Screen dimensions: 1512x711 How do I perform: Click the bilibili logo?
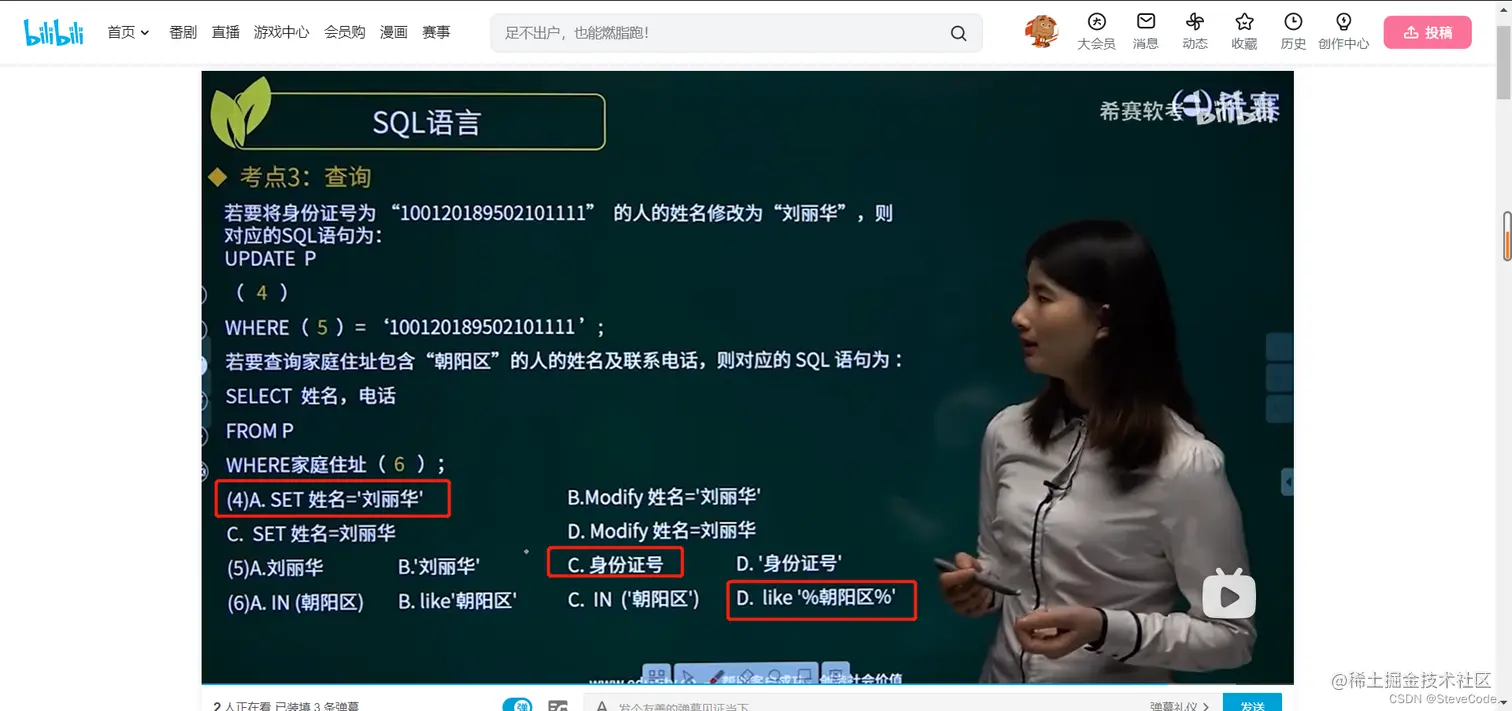pyautogui.click(x=53, y=31)
